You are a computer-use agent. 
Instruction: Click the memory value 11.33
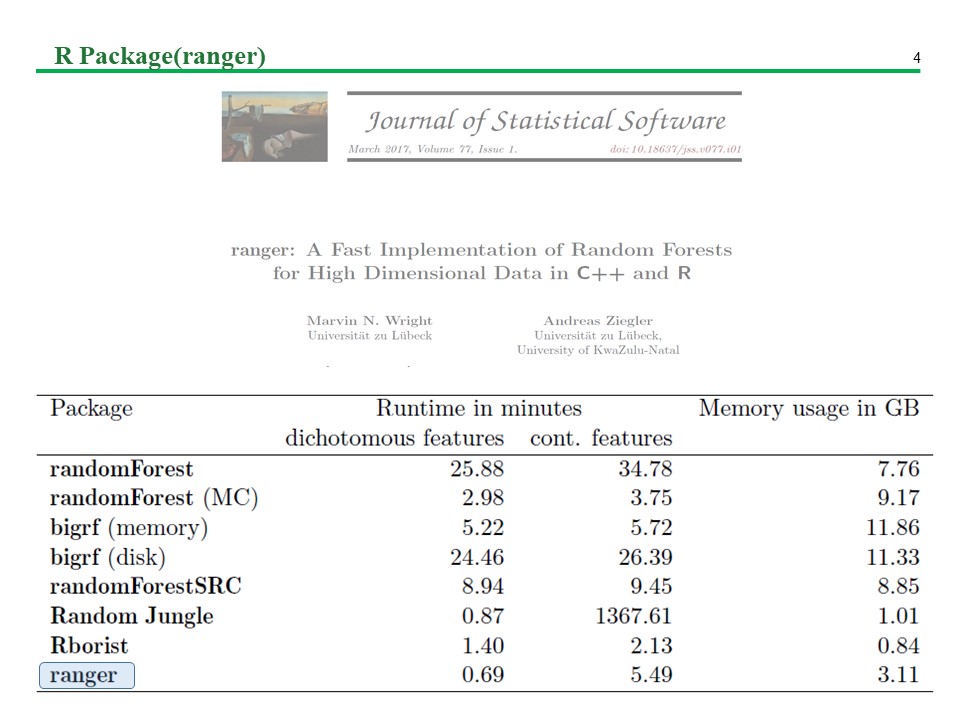(x=893, y=557)
